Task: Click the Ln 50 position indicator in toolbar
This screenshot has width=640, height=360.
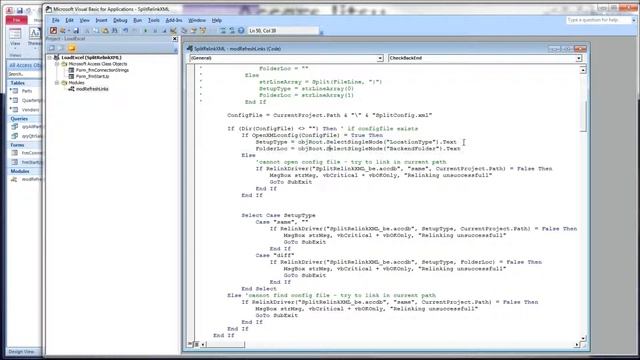Action: coord(282,31)
